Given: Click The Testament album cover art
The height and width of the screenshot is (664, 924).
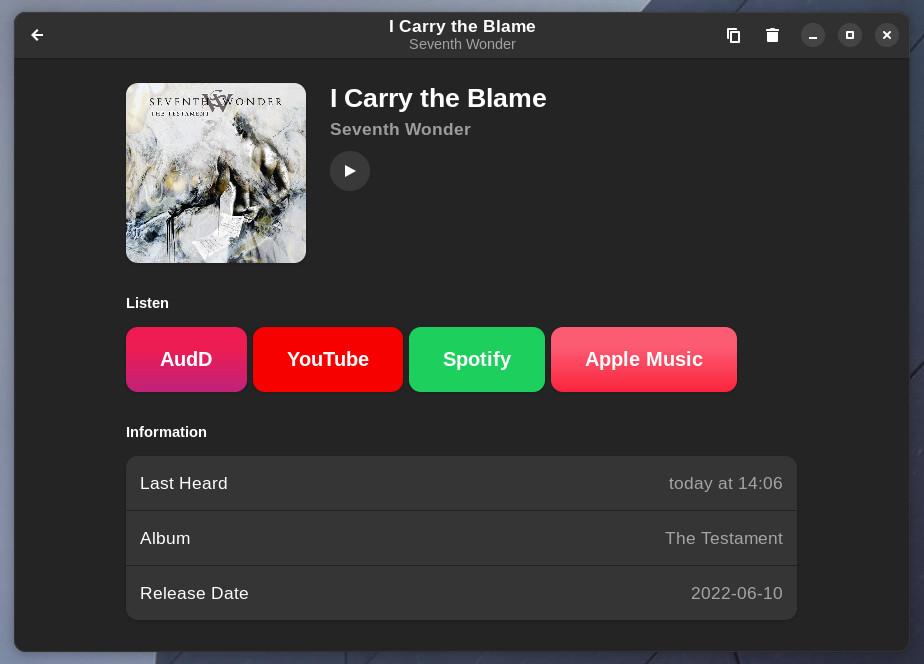Looking at the screenshot, I should (x=216, y=173).
